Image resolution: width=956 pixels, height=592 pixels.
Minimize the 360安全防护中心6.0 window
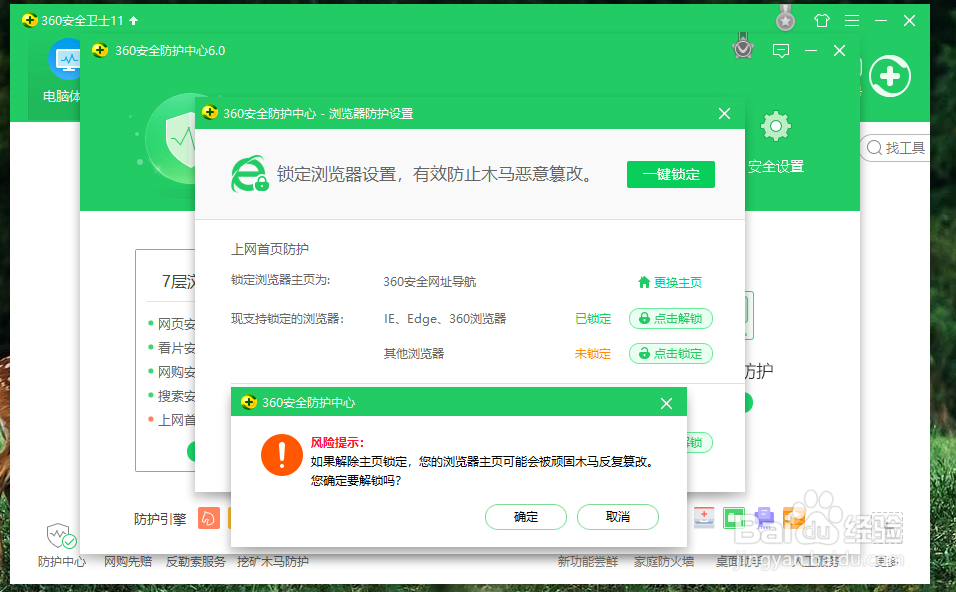point(811,51)
